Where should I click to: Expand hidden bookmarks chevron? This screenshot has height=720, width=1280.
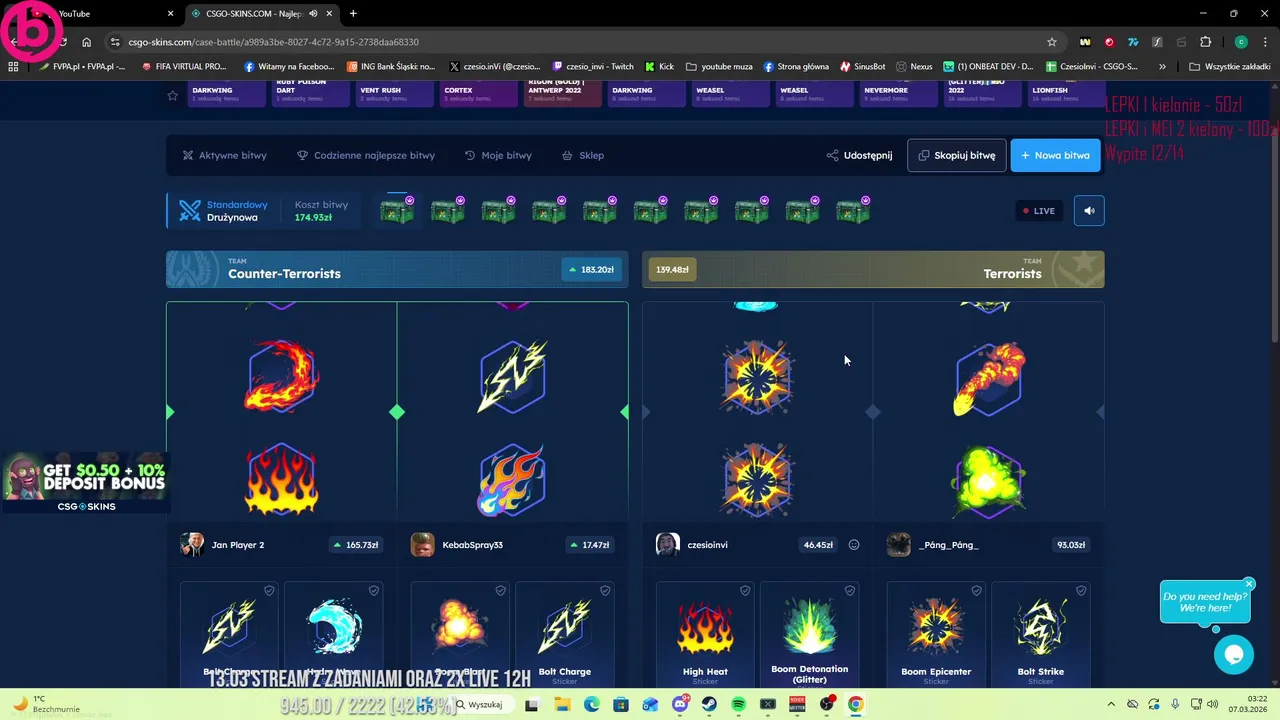click(x=1162, y=66)
